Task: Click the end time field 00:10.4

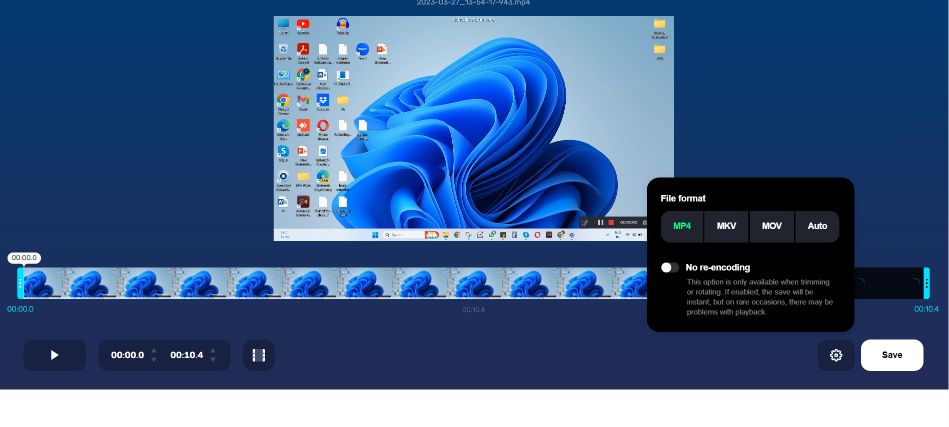Action: [x=186, y=355]
